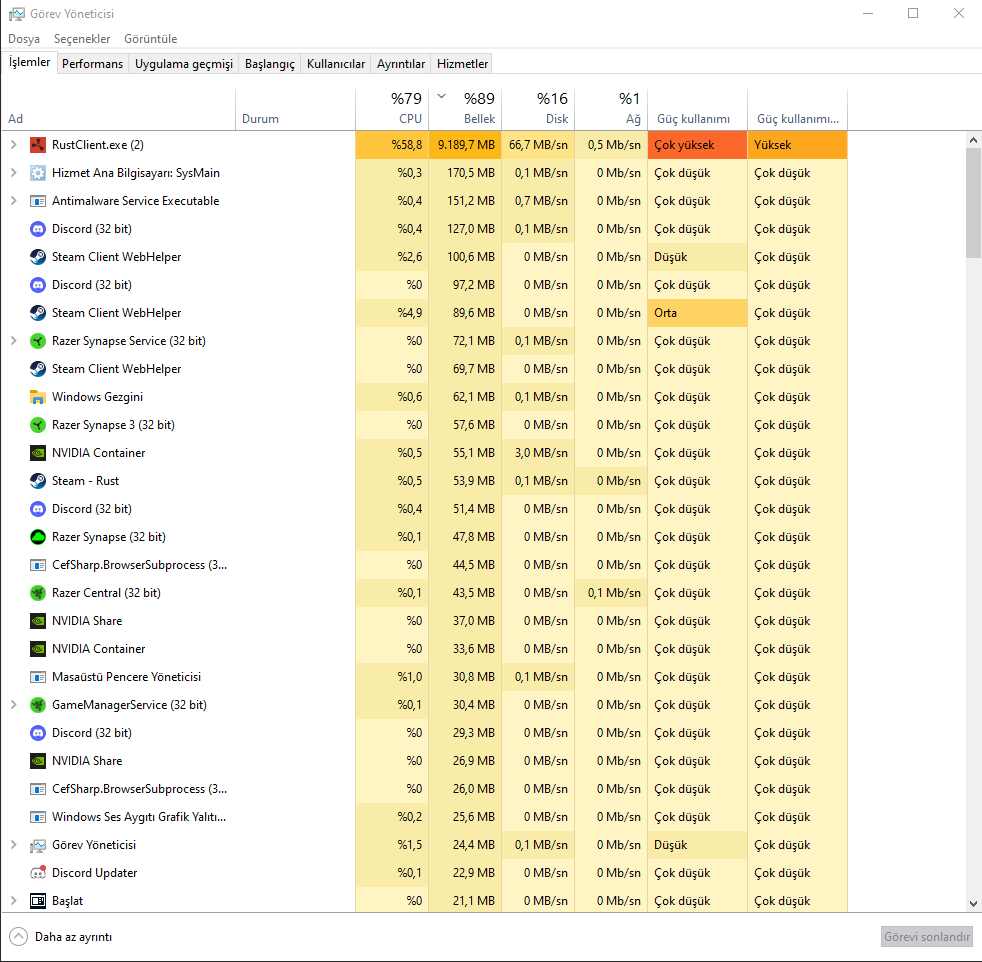
Task: Sort by the first Güç kullanımı column
Action: [698, 110]
